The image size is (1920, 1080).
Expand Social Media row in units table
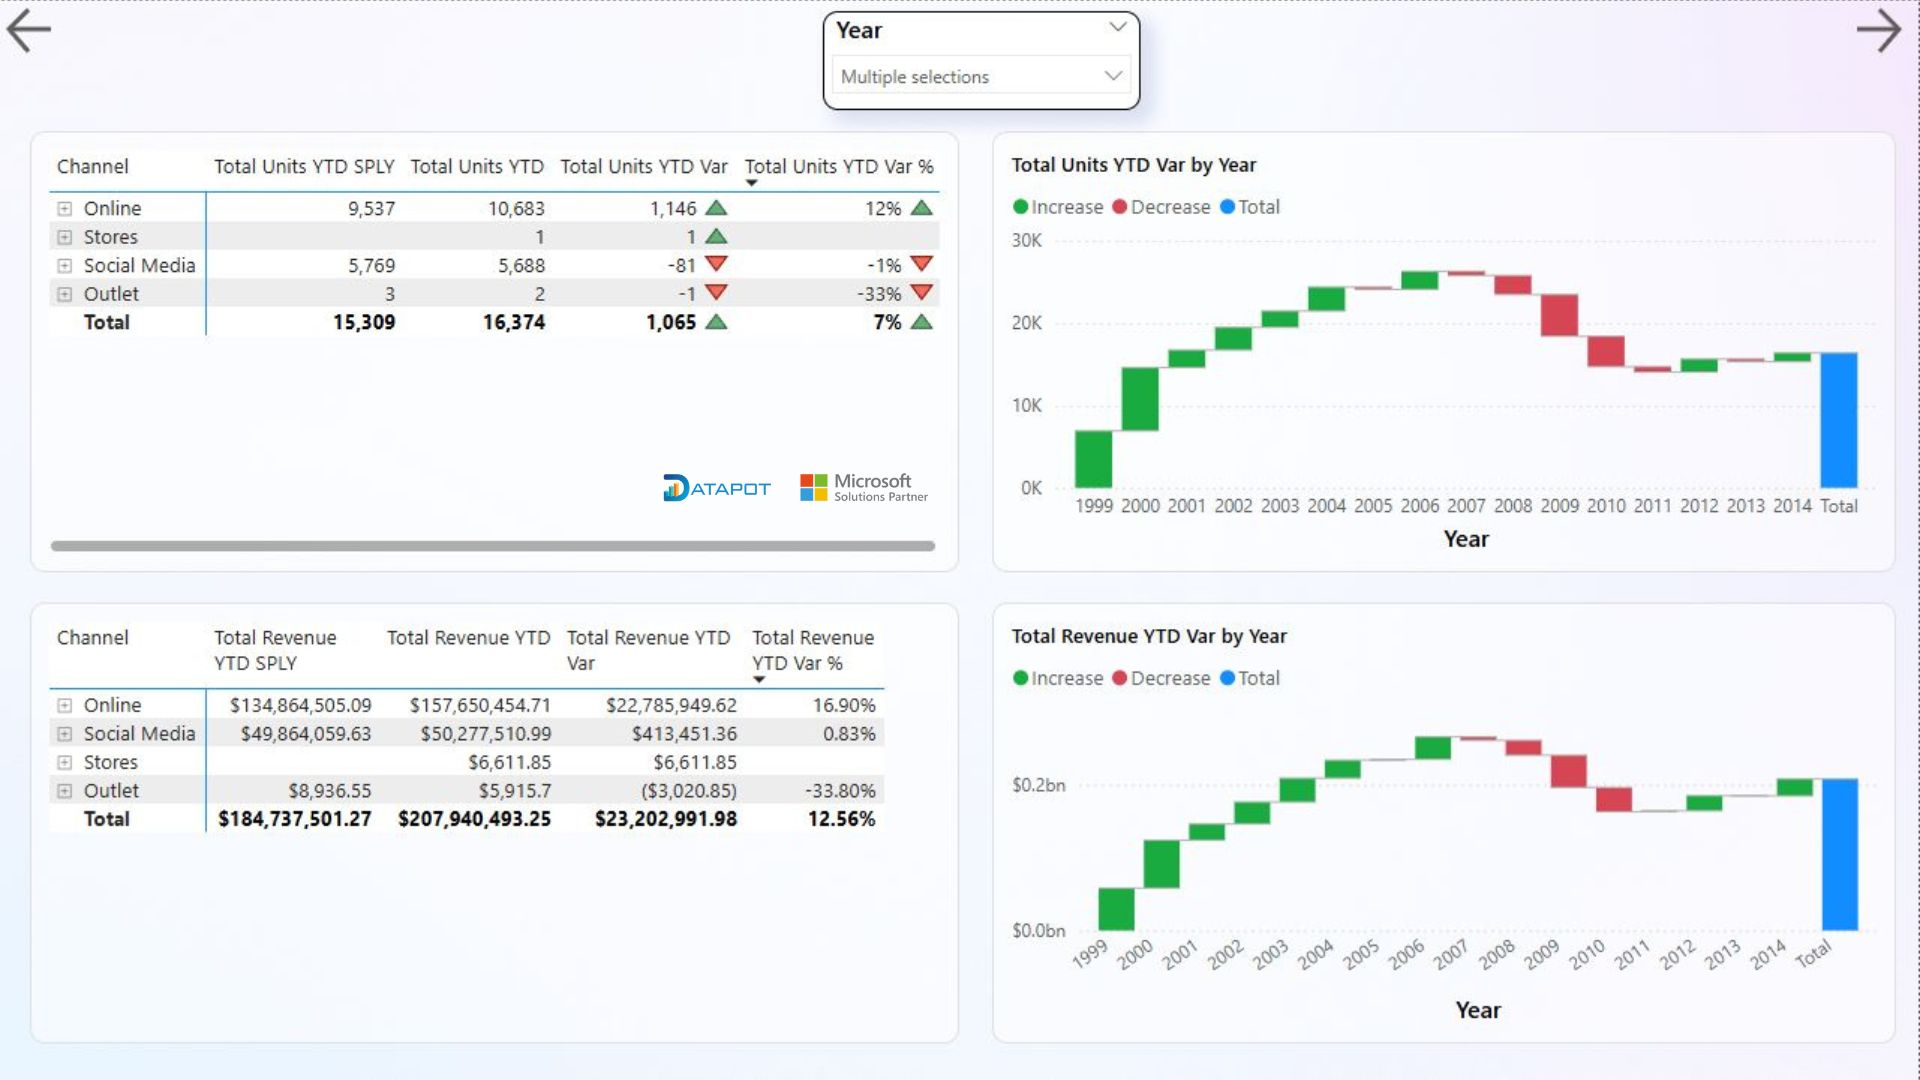65,266
